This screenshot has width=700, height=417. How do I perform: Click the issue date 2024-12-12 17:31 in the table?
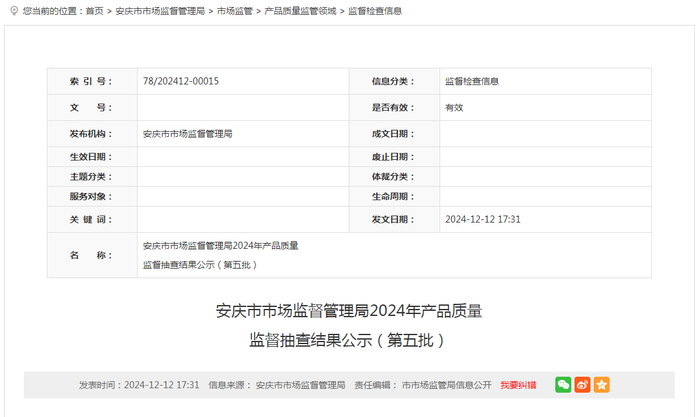483,219
